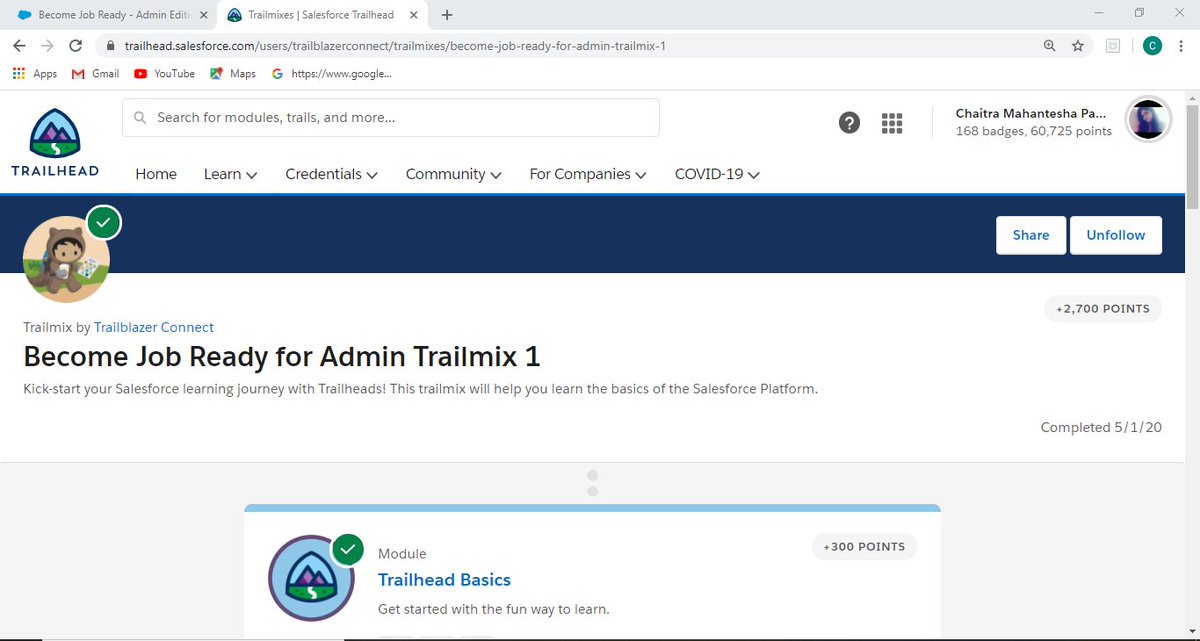Open YouTube bookmark

tap(165, 74)
